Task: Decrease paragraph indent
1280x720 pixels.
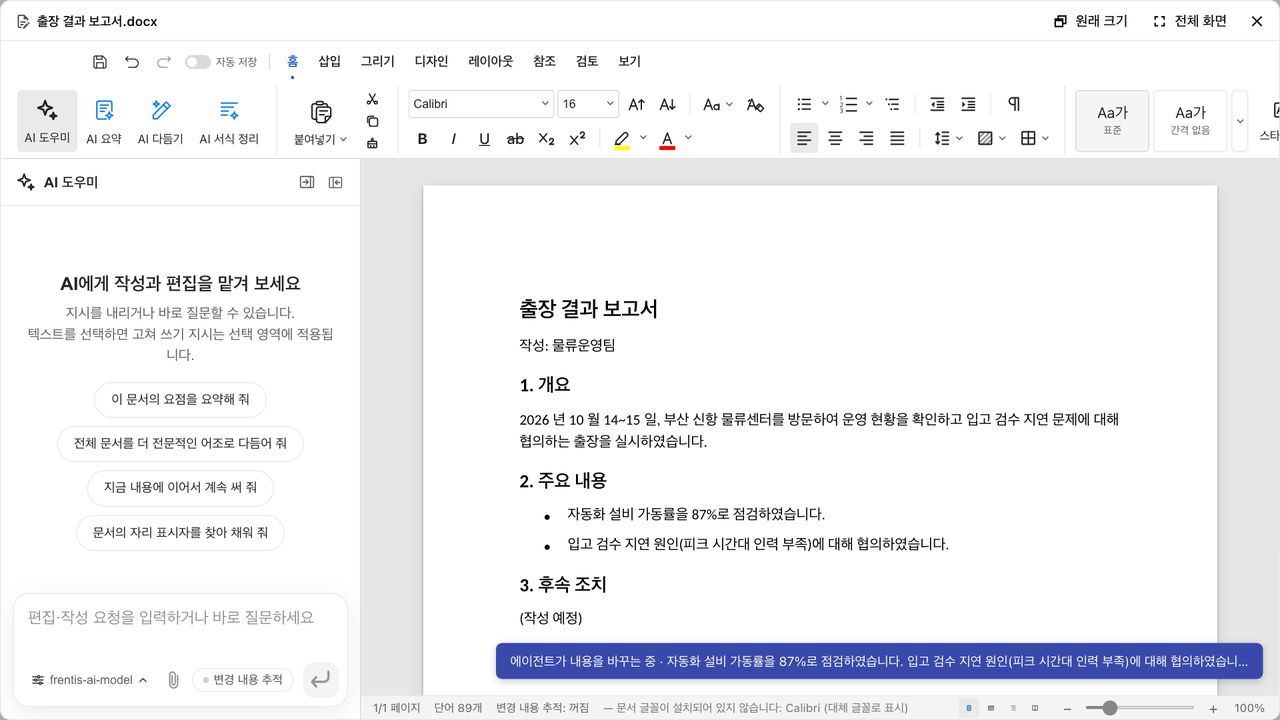Action: click(937, 104)
